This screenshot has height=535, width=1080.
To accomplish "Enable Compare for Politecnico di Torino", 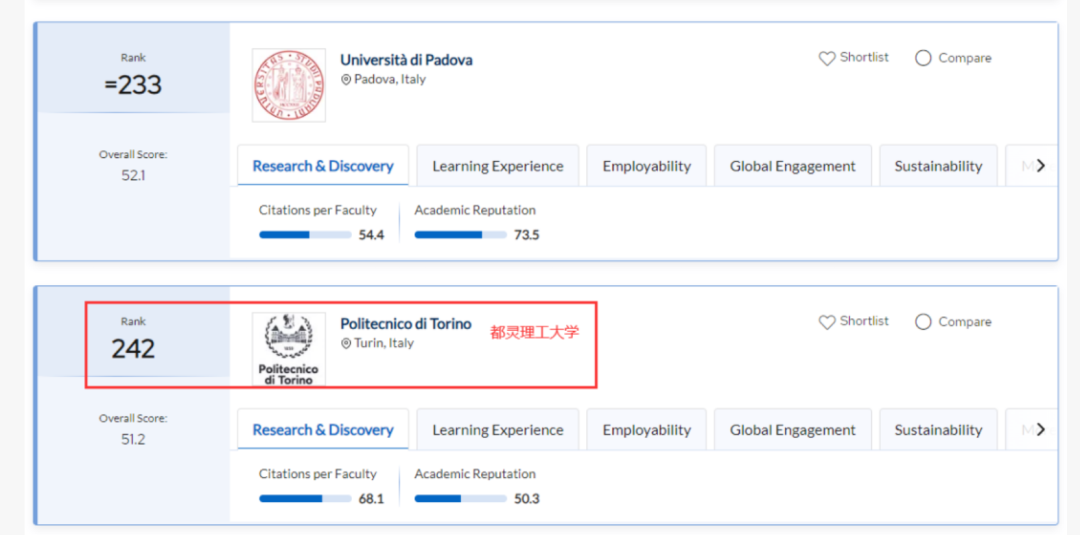I will coord(923,322).
